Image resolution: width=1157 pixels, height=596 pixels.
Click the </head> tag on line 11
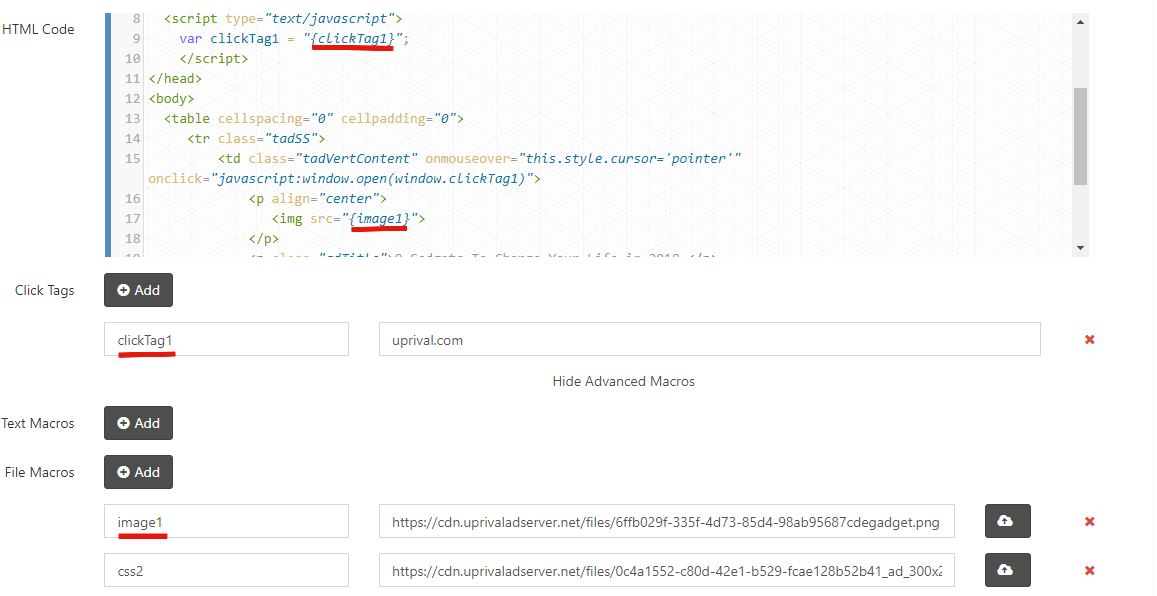tap(175, 79)
